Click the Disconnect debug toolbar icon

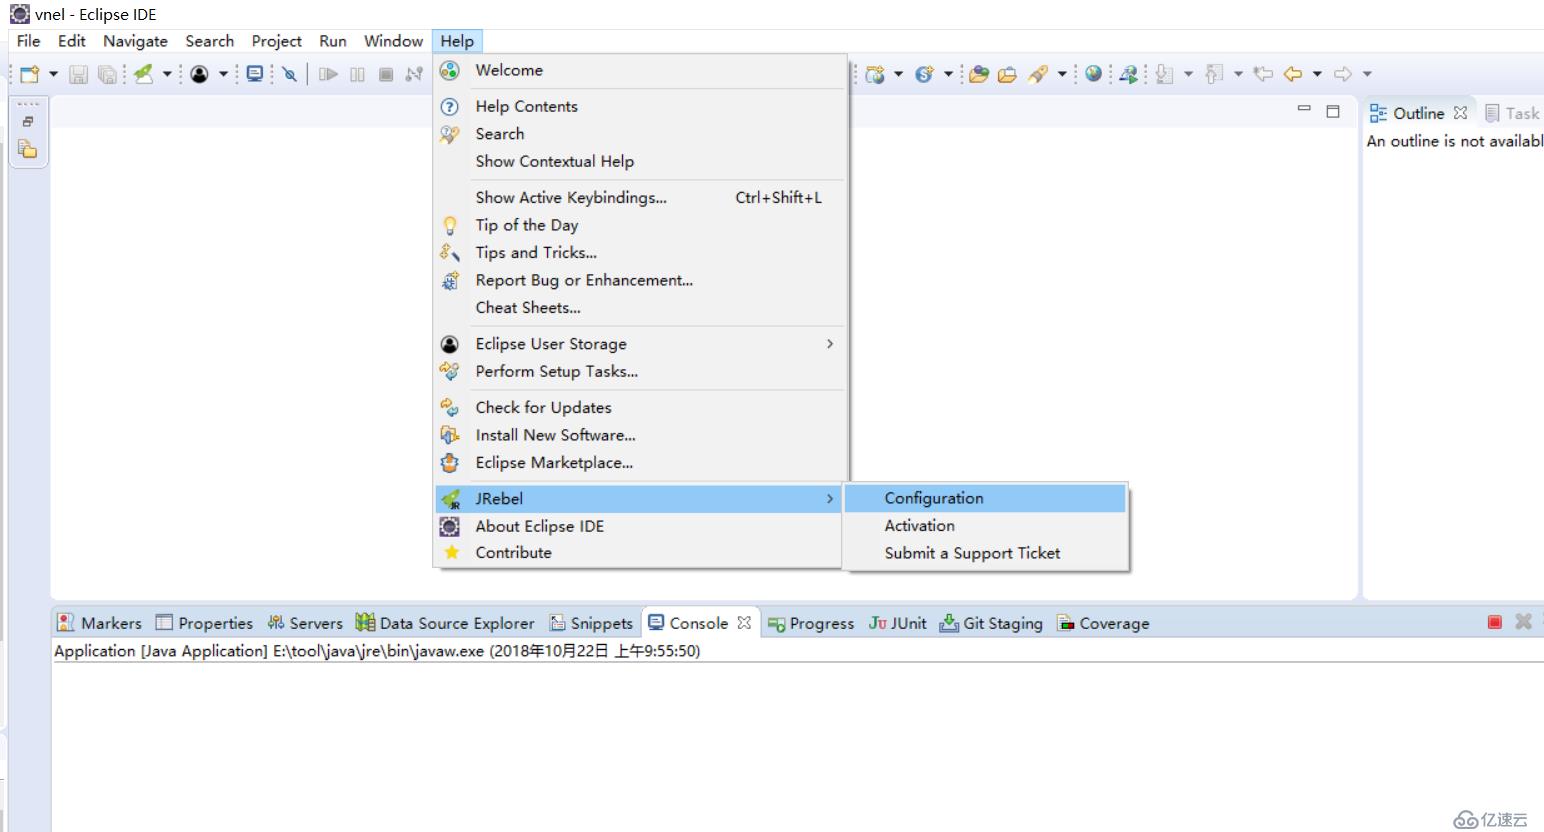(414, 74)
